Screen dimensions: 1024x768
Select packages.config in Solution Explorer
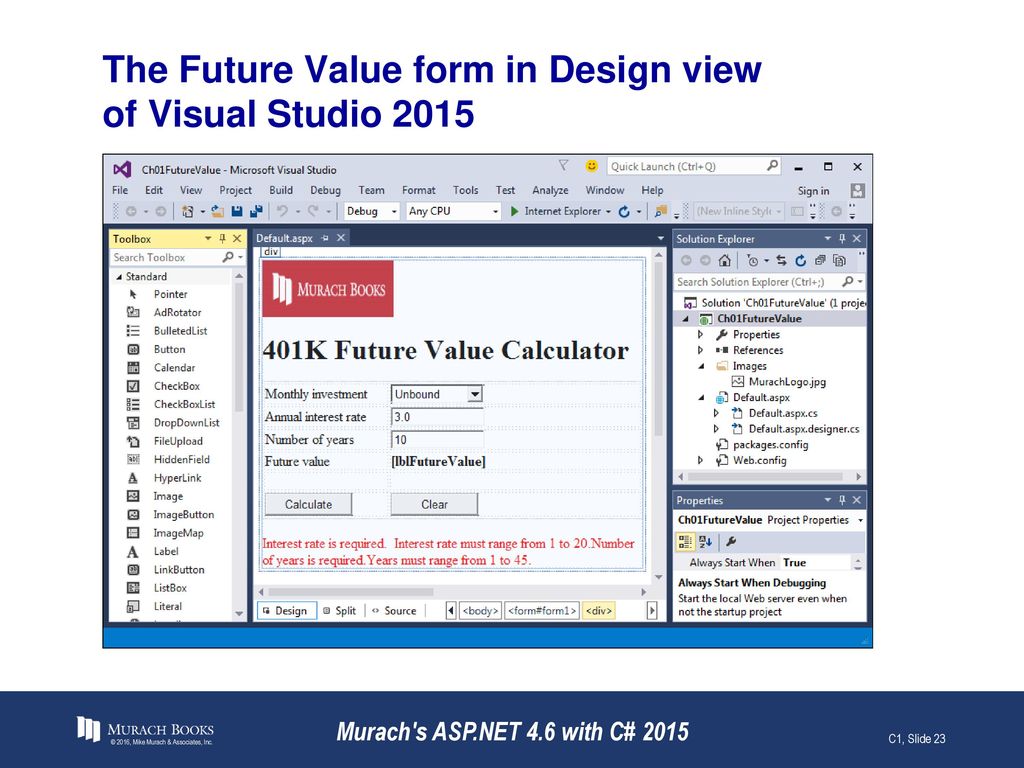click(762, 445)
